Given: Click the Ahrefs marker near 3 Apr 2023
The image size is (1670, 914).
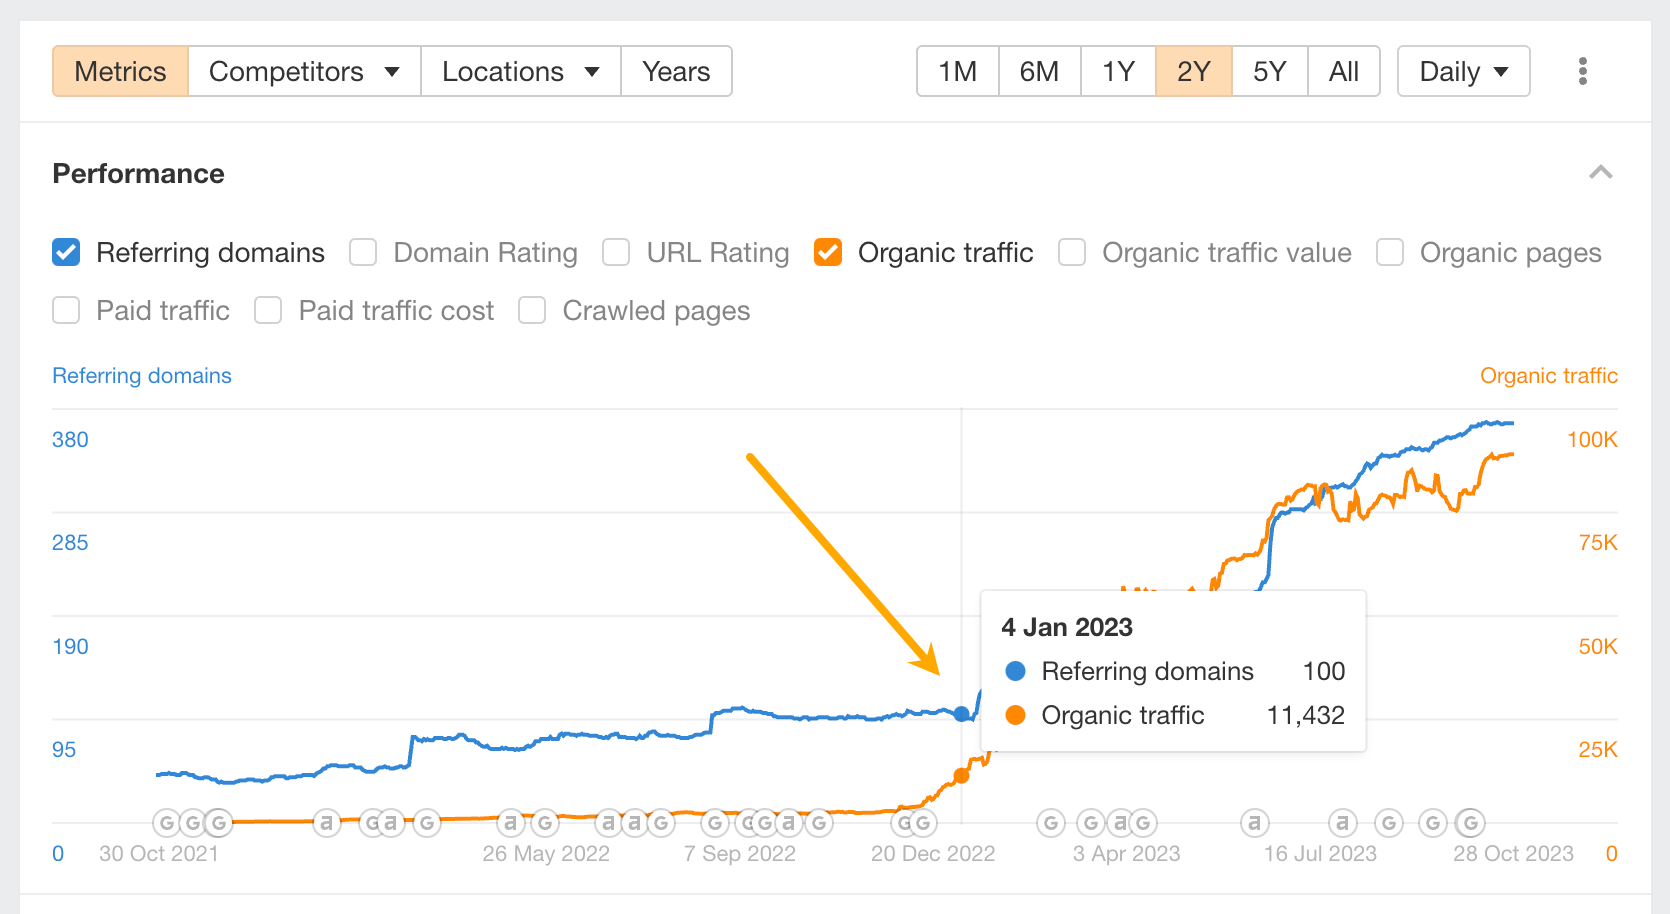Looking at the screenshot, I should click(x=1120, y=822).
